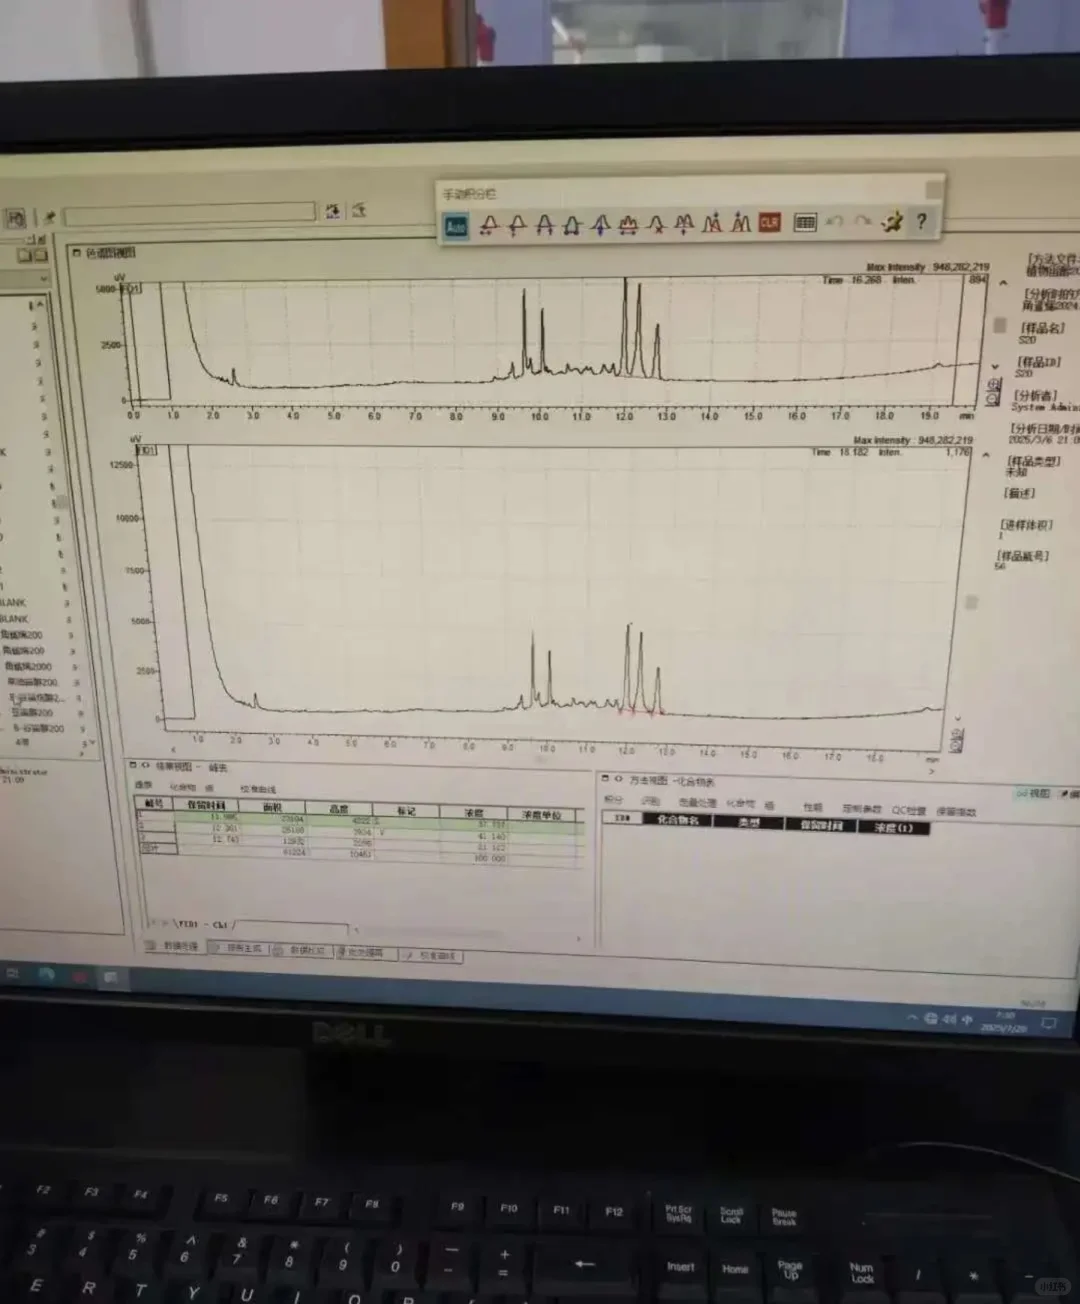Click the 浓度(1) header in compound table
The height and width of the screenshot is (1304, 1080).
pos(893,827)
